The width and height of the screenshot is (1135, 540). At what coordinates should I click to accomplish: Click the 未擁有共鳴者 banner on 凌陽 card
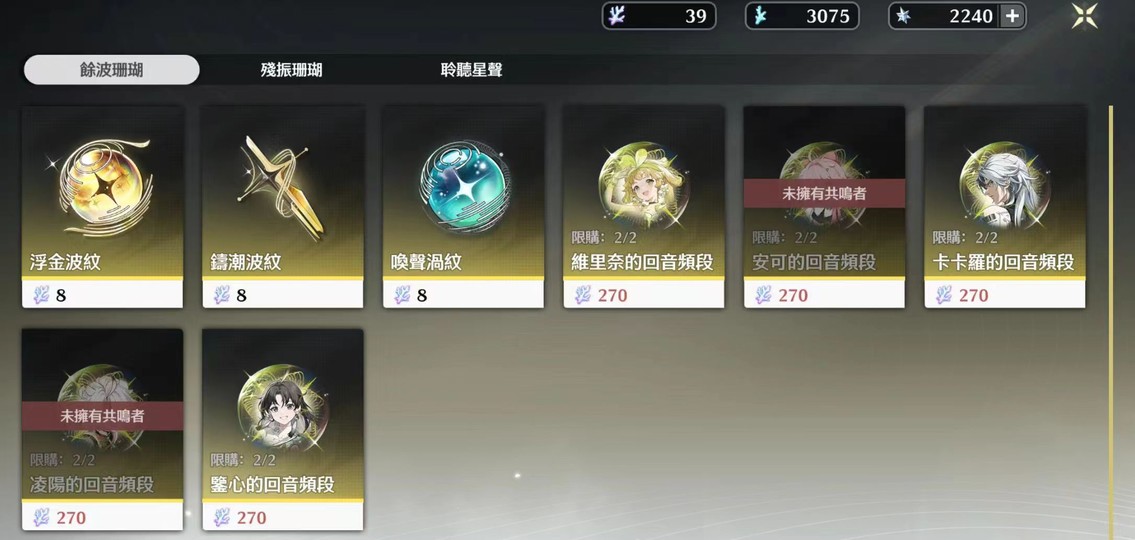click(x=101, y=416)
